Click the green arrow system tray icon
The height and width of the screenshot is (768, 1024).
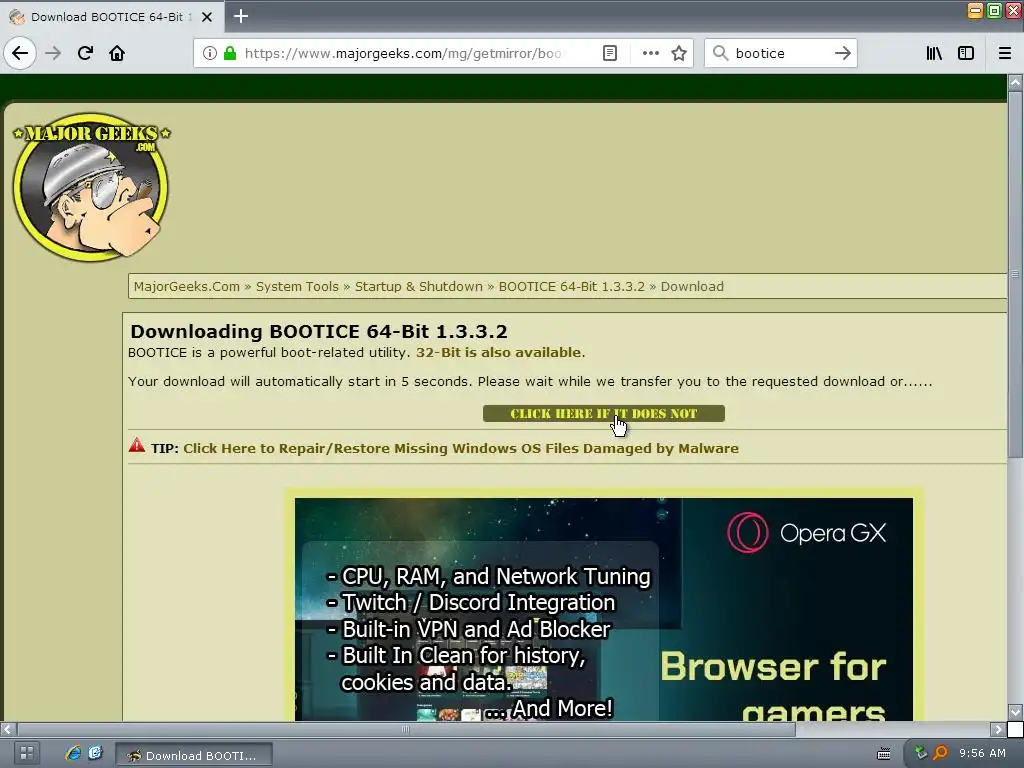921,754
